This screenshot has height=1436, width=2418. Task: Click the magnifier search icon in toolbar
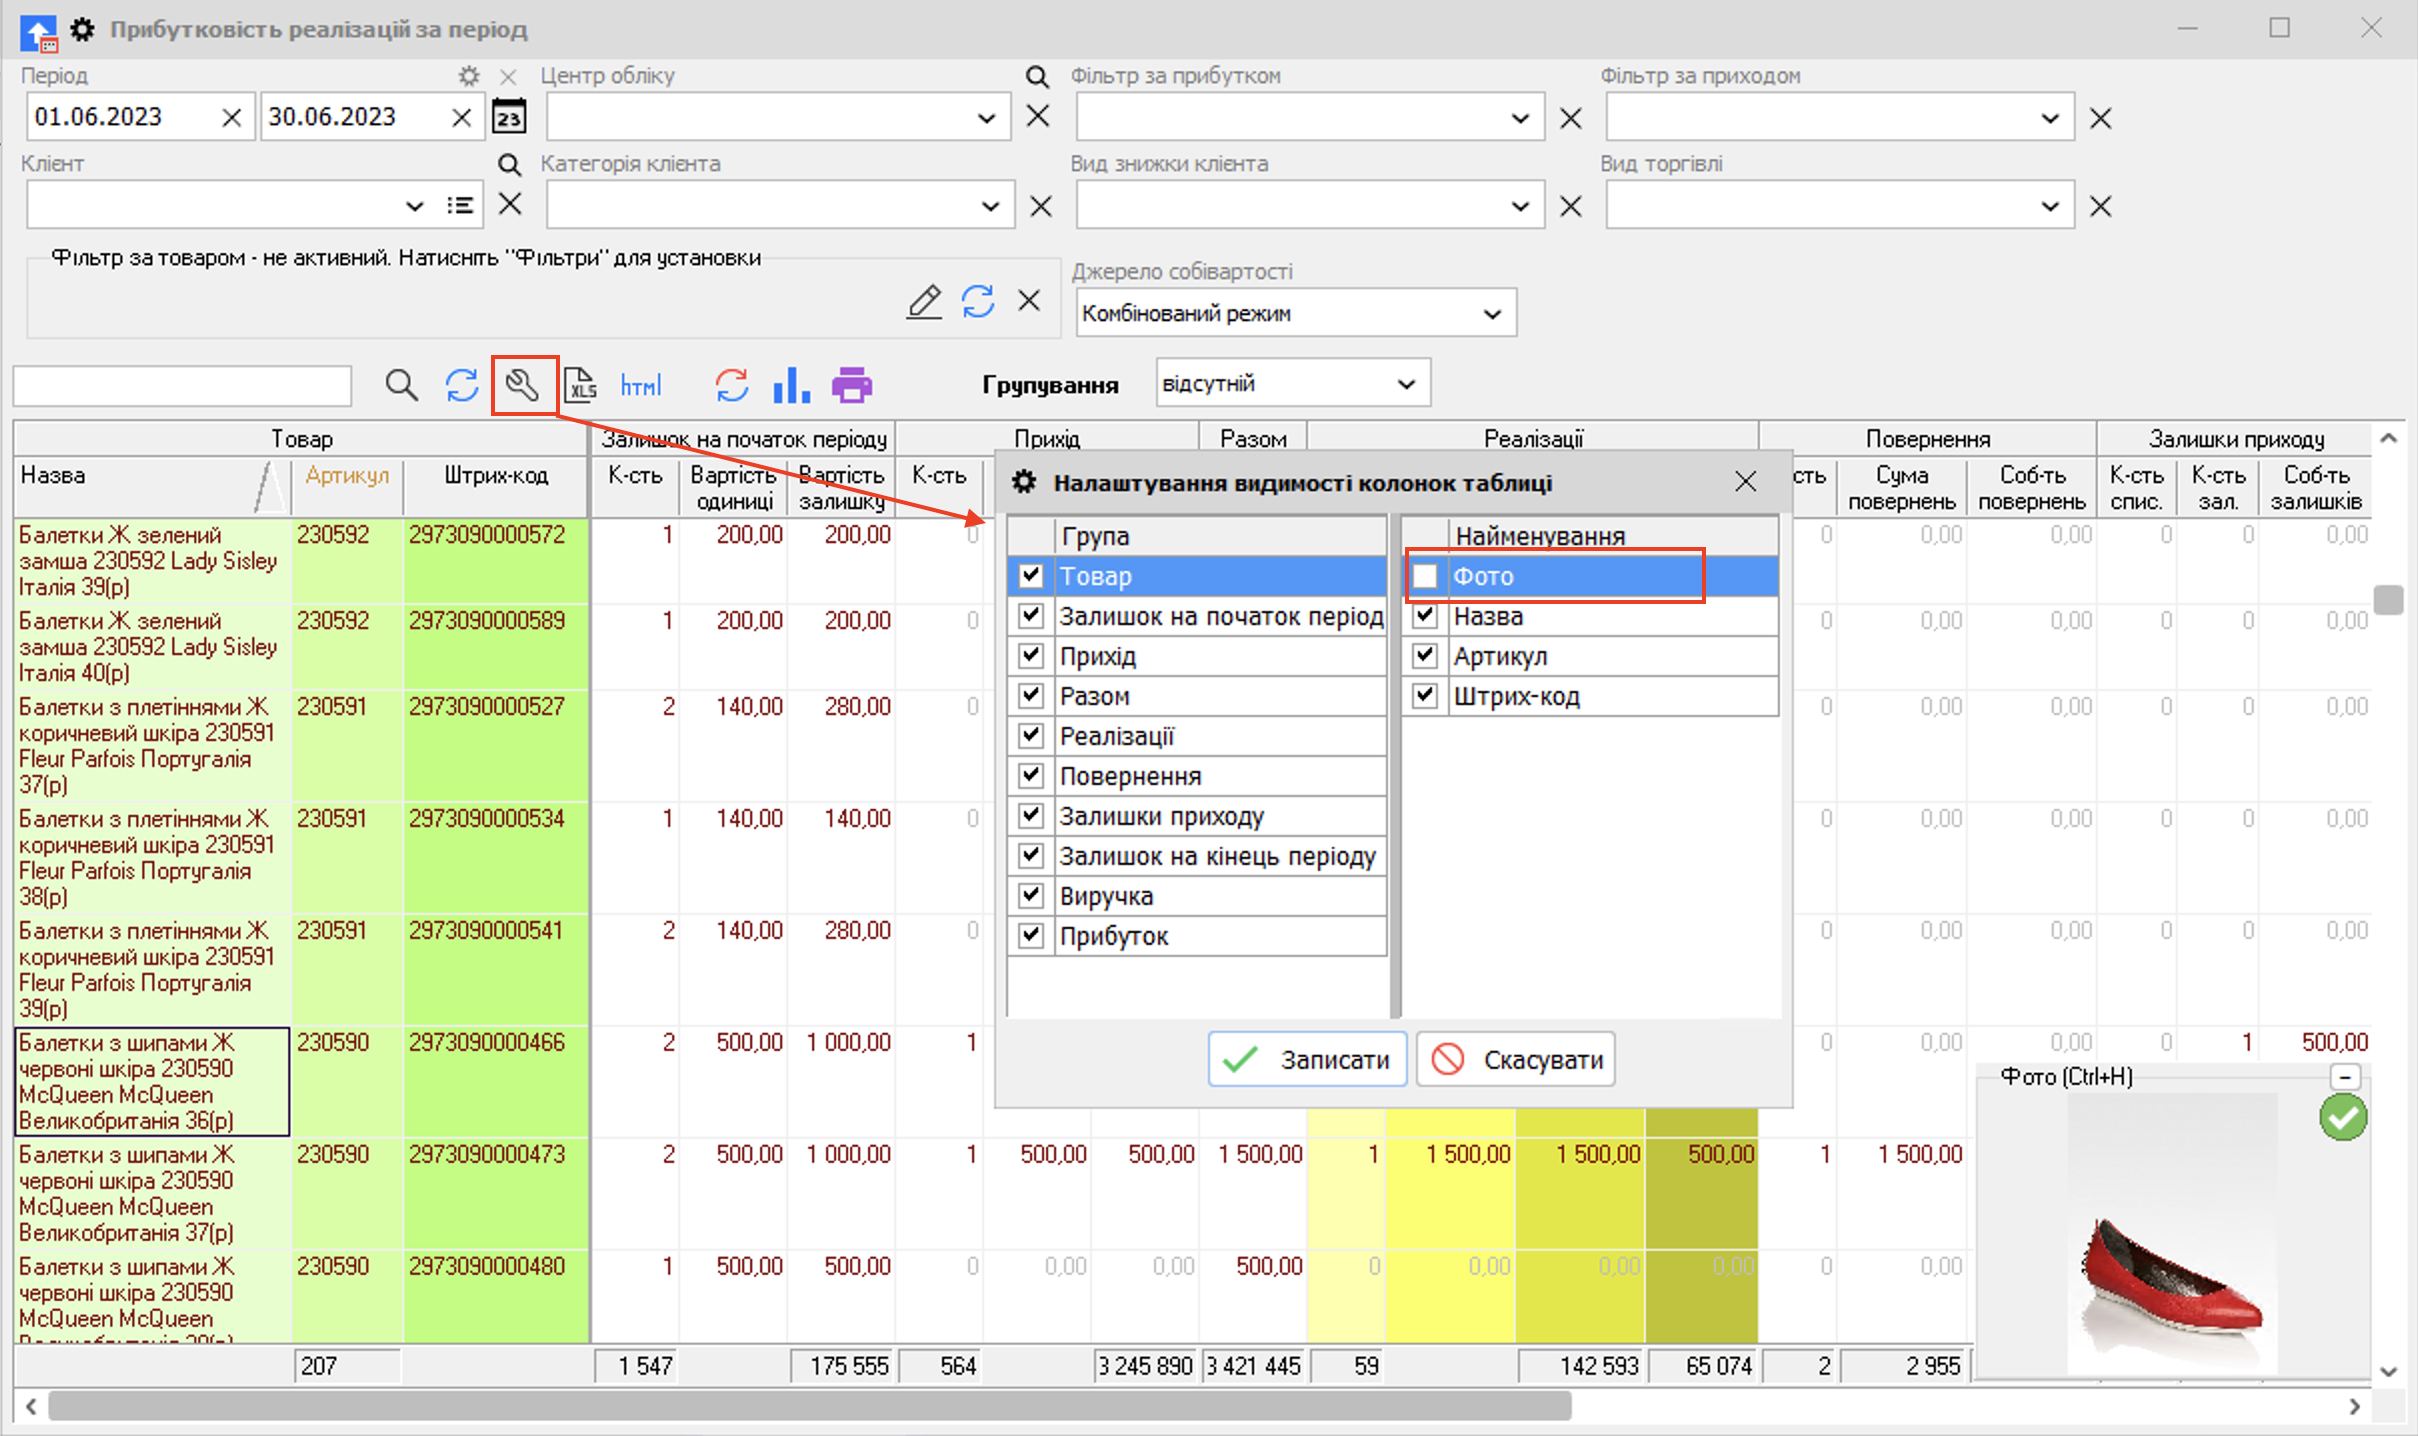coord(401,385)
